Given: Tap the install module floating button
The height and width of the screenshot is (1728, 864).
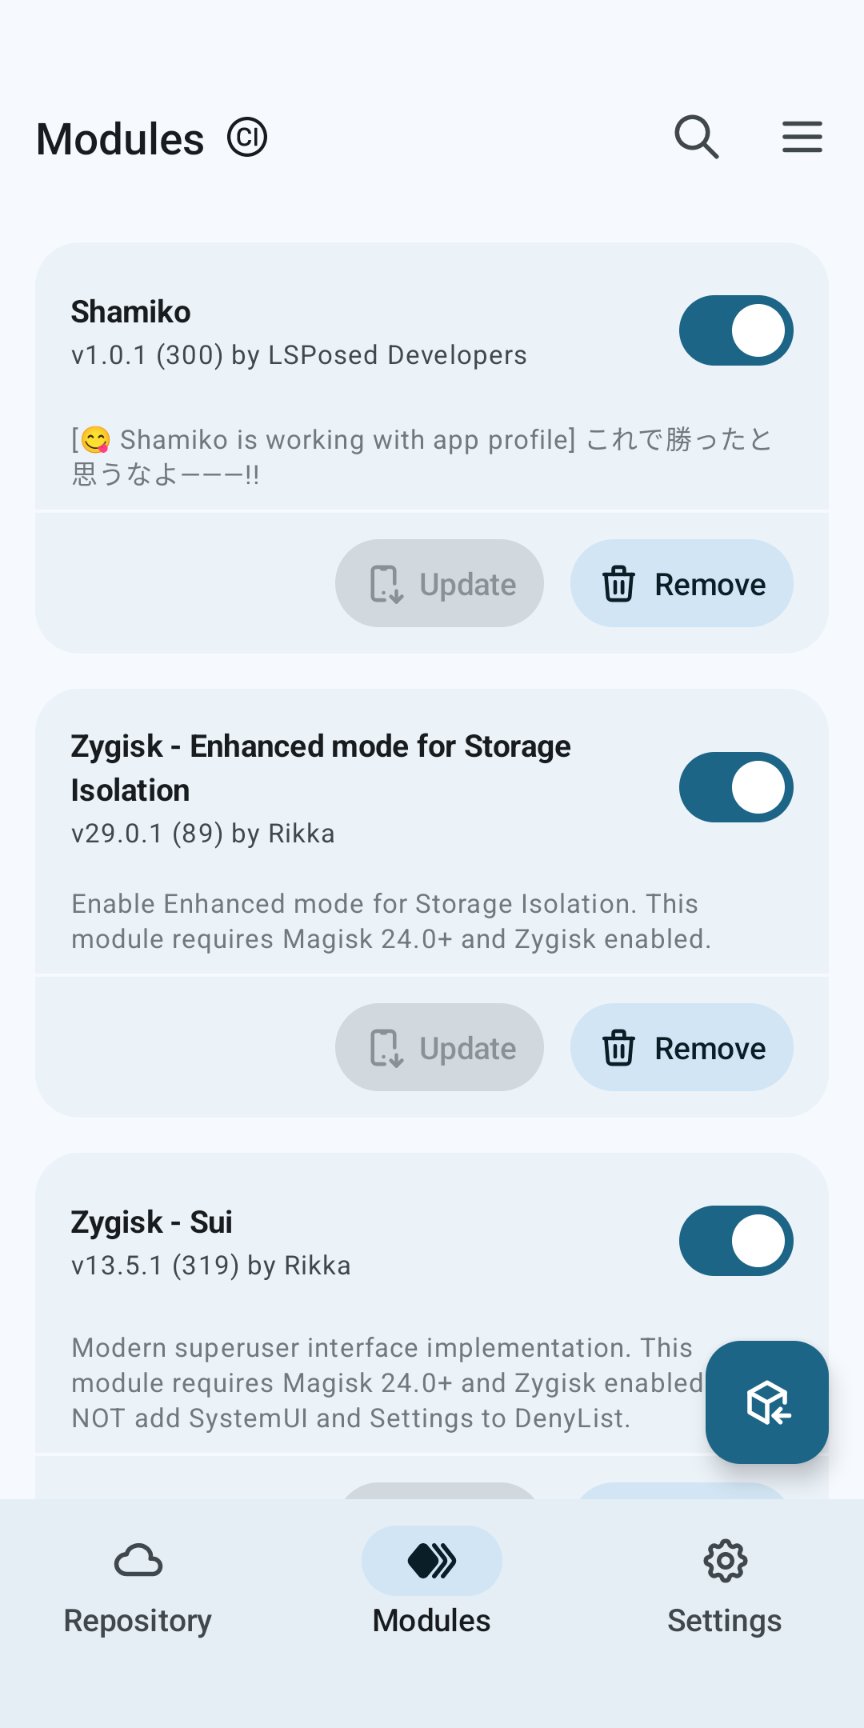Looking at the screenshot, I should 767,1402.
